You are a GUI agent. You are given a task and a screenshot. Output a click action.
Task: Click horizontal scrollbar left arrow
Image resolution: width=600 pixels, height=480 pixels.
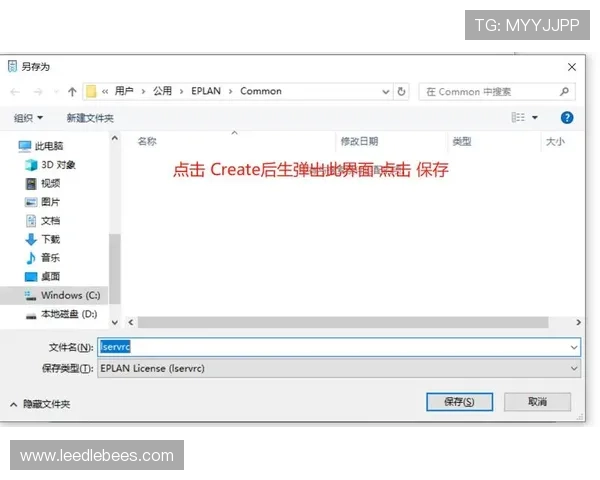click(x=131, y=322)
